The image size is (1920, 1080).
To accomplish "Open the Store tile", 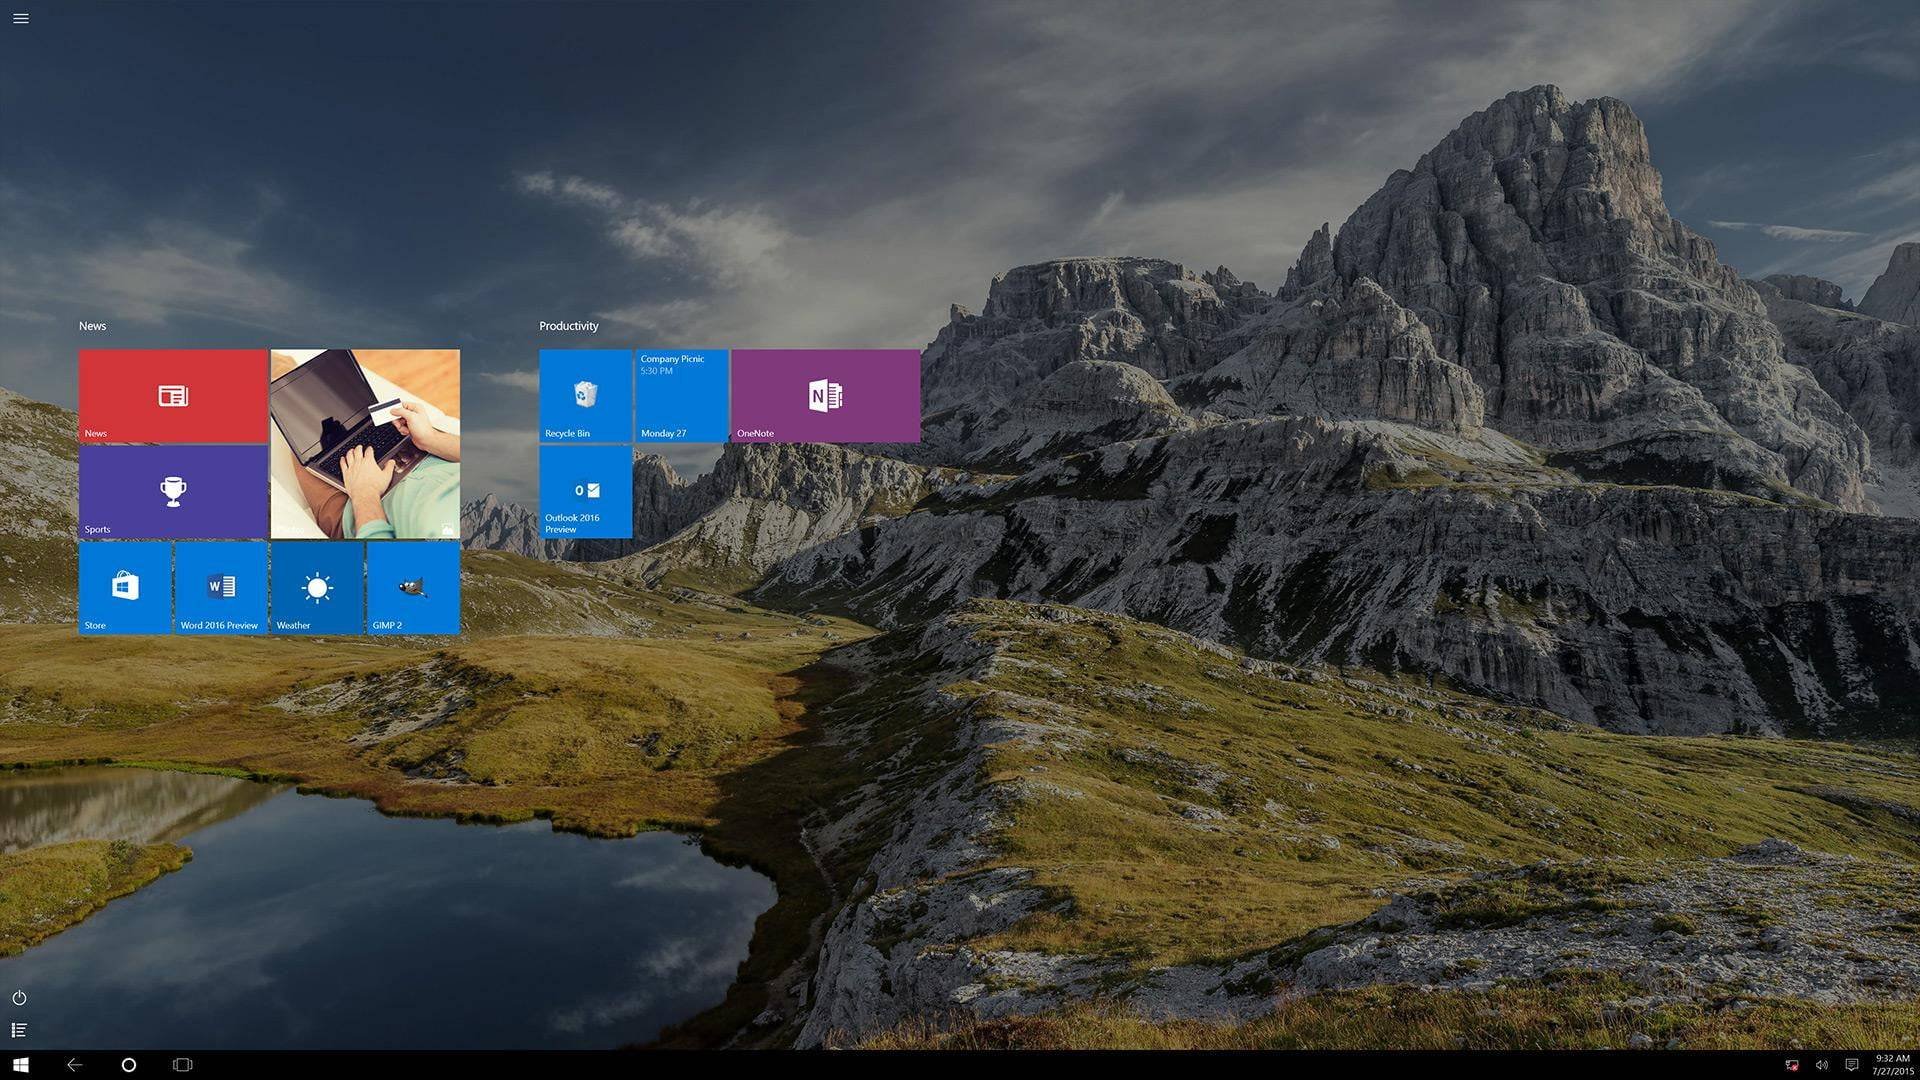I will tap(125, 587).
